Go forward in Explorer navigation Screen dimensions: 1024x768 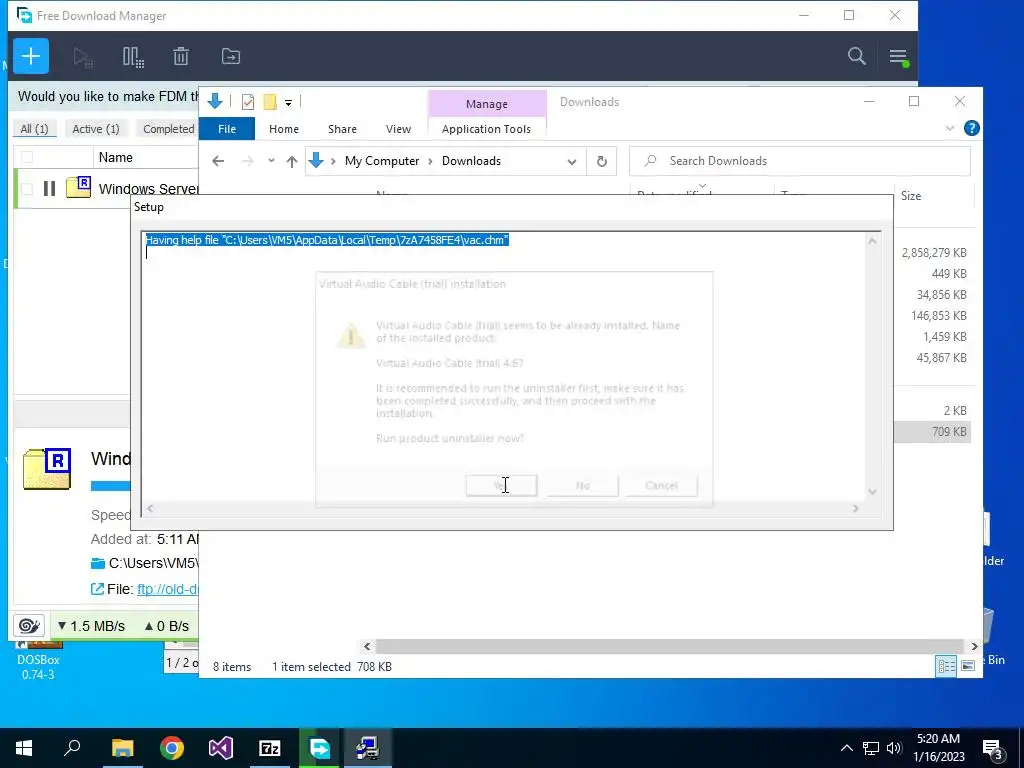pyautogui.click(x=248, y=161)
